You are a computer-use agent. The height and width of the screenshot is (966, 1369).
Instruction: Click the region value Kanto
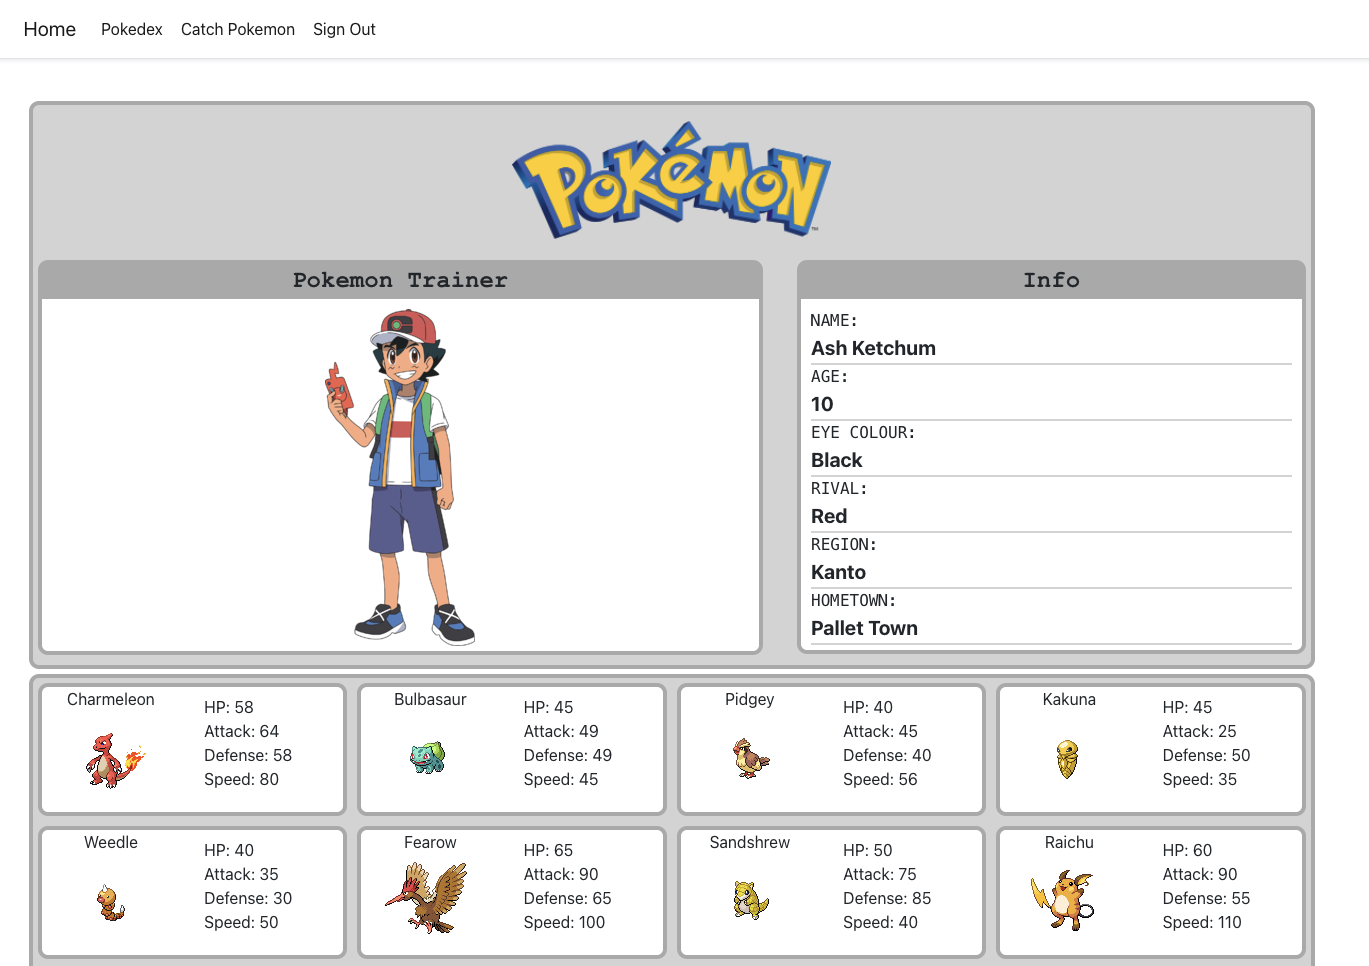pos(838,572)
